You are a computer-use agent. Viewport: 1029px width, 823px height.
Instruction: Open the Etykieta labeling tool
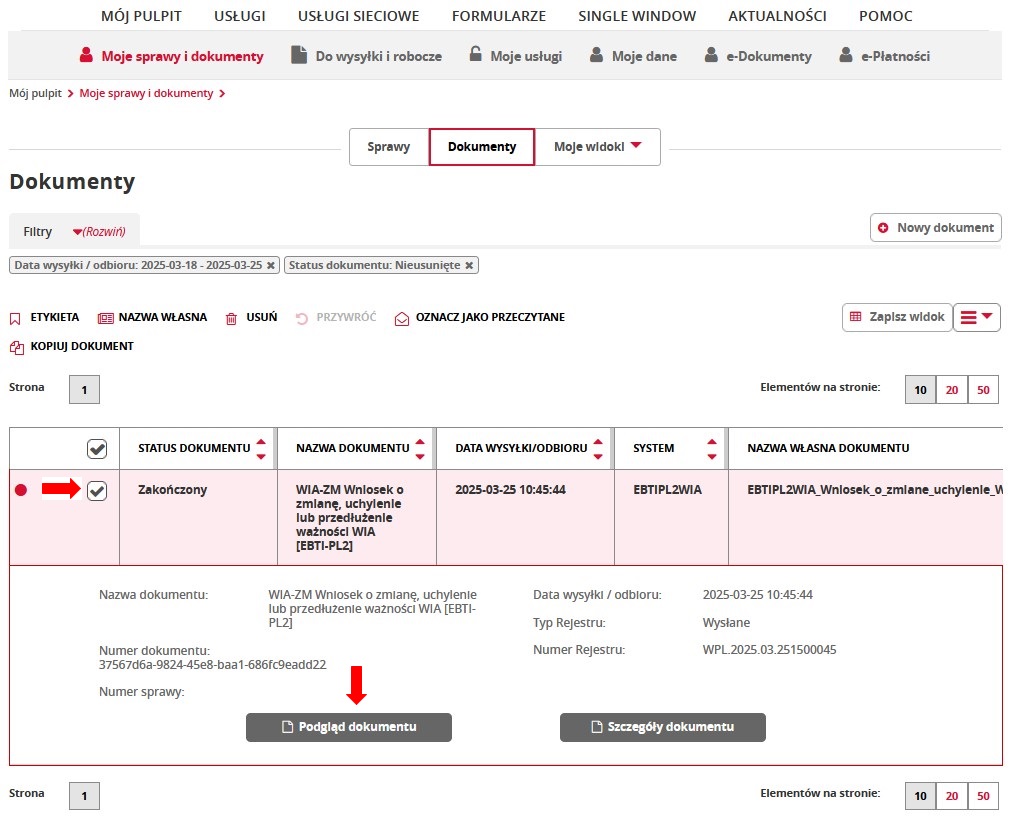click(x=14, y=317)
